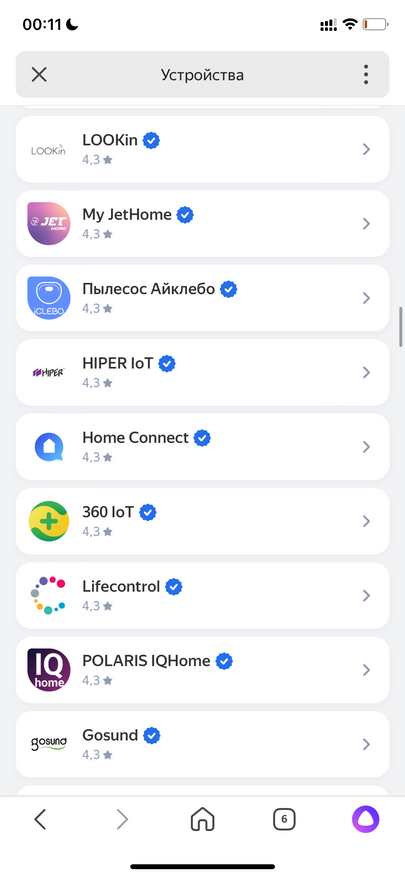405x877 pixels.
Task: Expand the LOOKin row chevron
Action: click(366, 149)
